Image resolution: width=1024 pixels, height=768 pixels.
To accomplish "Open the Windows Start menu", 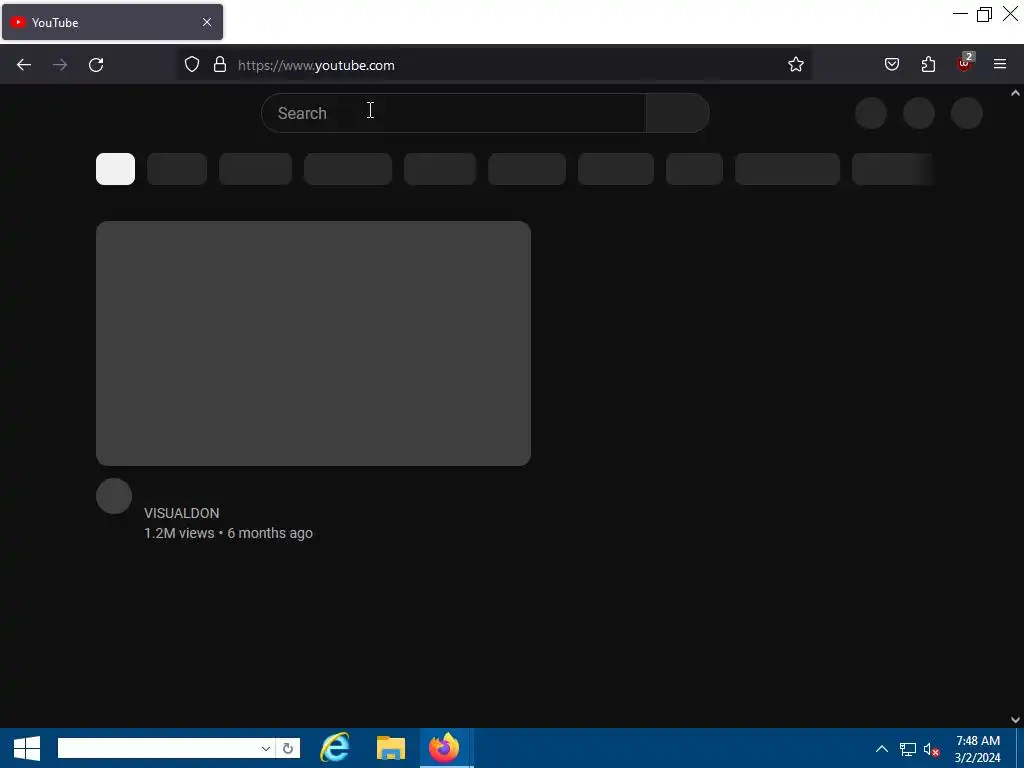I will coord(27,748).
